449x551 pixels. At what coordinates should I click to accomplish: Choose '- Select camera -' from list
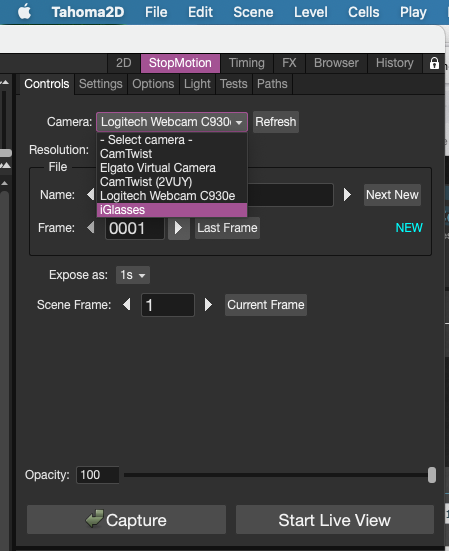pos(172,140)
